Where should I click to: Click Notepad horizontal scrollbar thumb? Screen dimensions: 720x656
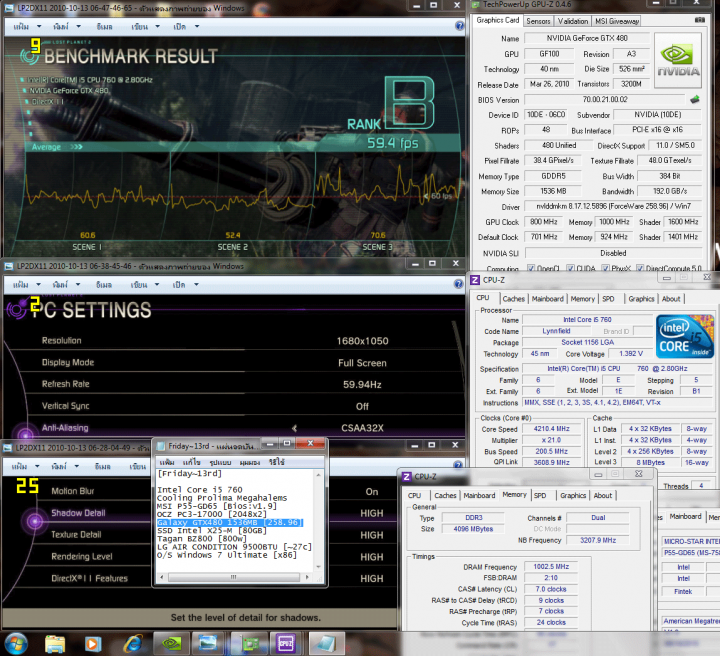point(233,577)
